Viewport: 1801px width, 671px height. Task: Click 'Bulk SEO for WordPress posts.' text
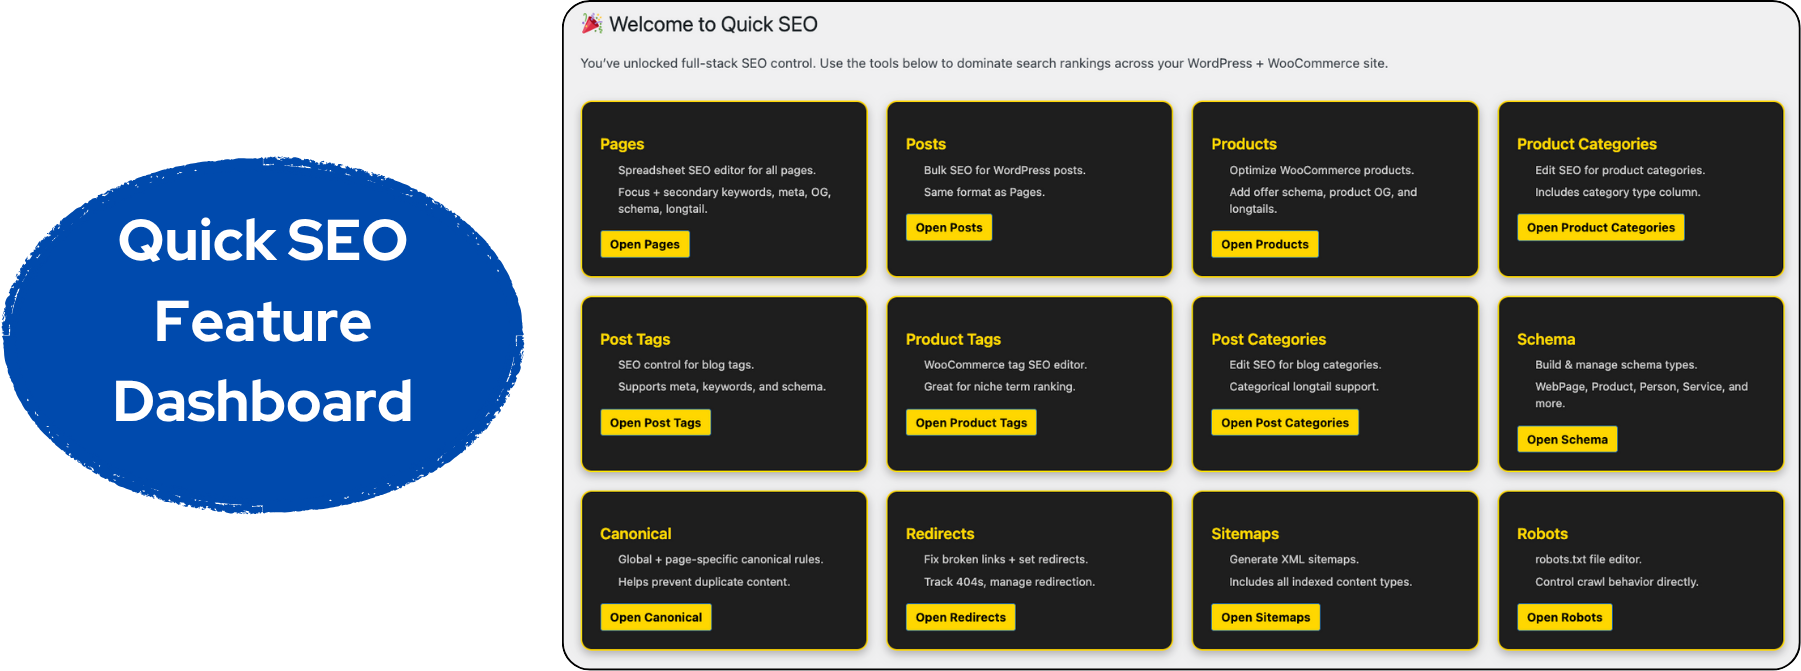tap(1005, 170)
